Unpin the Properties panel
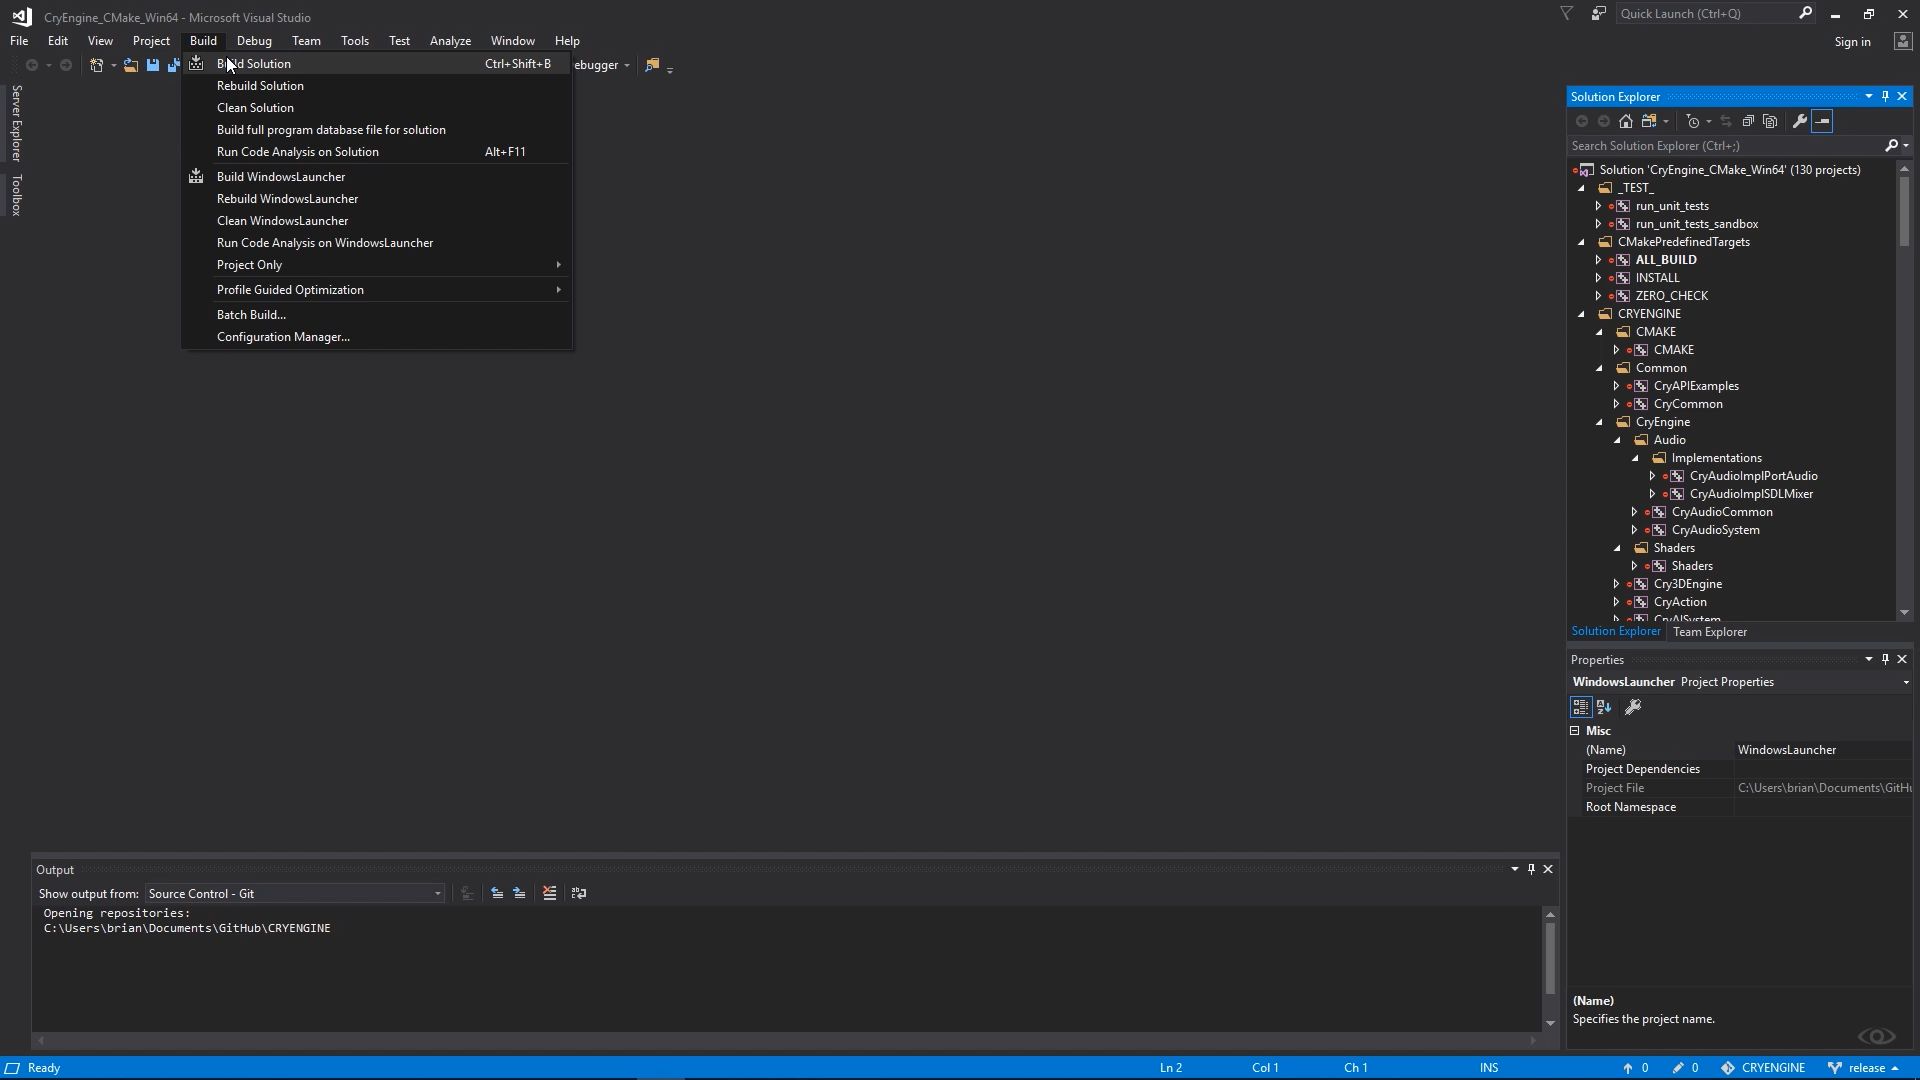The width and height of the screenshot is (1920, 1080). click(x=1884, y=659)
